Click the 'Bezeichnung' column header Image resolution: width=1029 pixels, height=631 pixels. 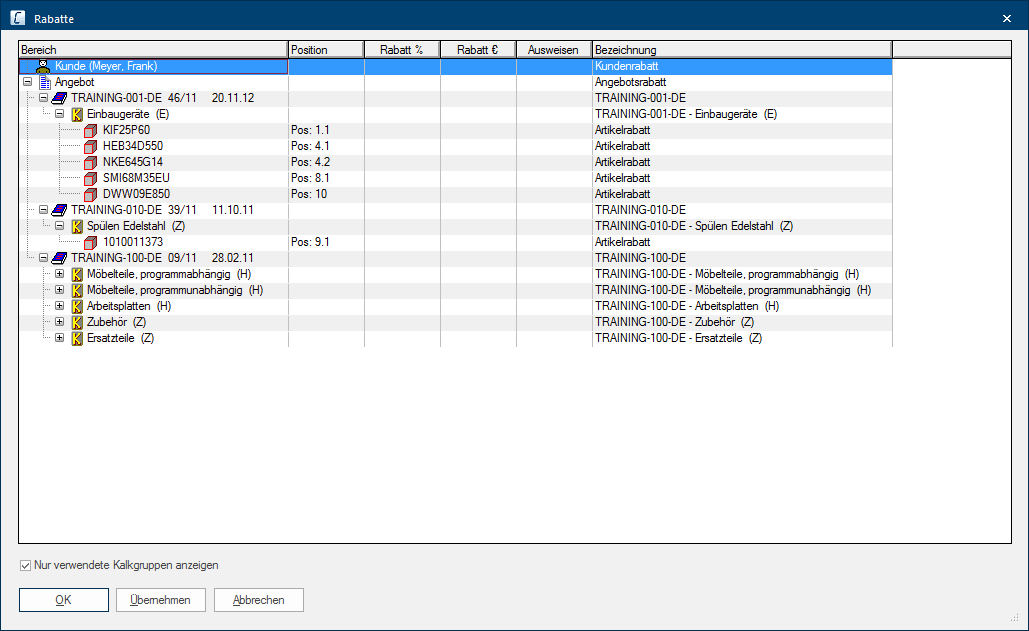click(x=740, y=50)
